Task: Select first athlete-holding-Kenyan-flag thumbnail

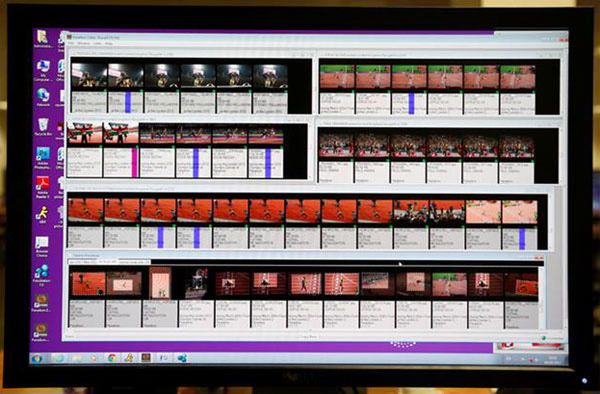Action: point(84,133)
